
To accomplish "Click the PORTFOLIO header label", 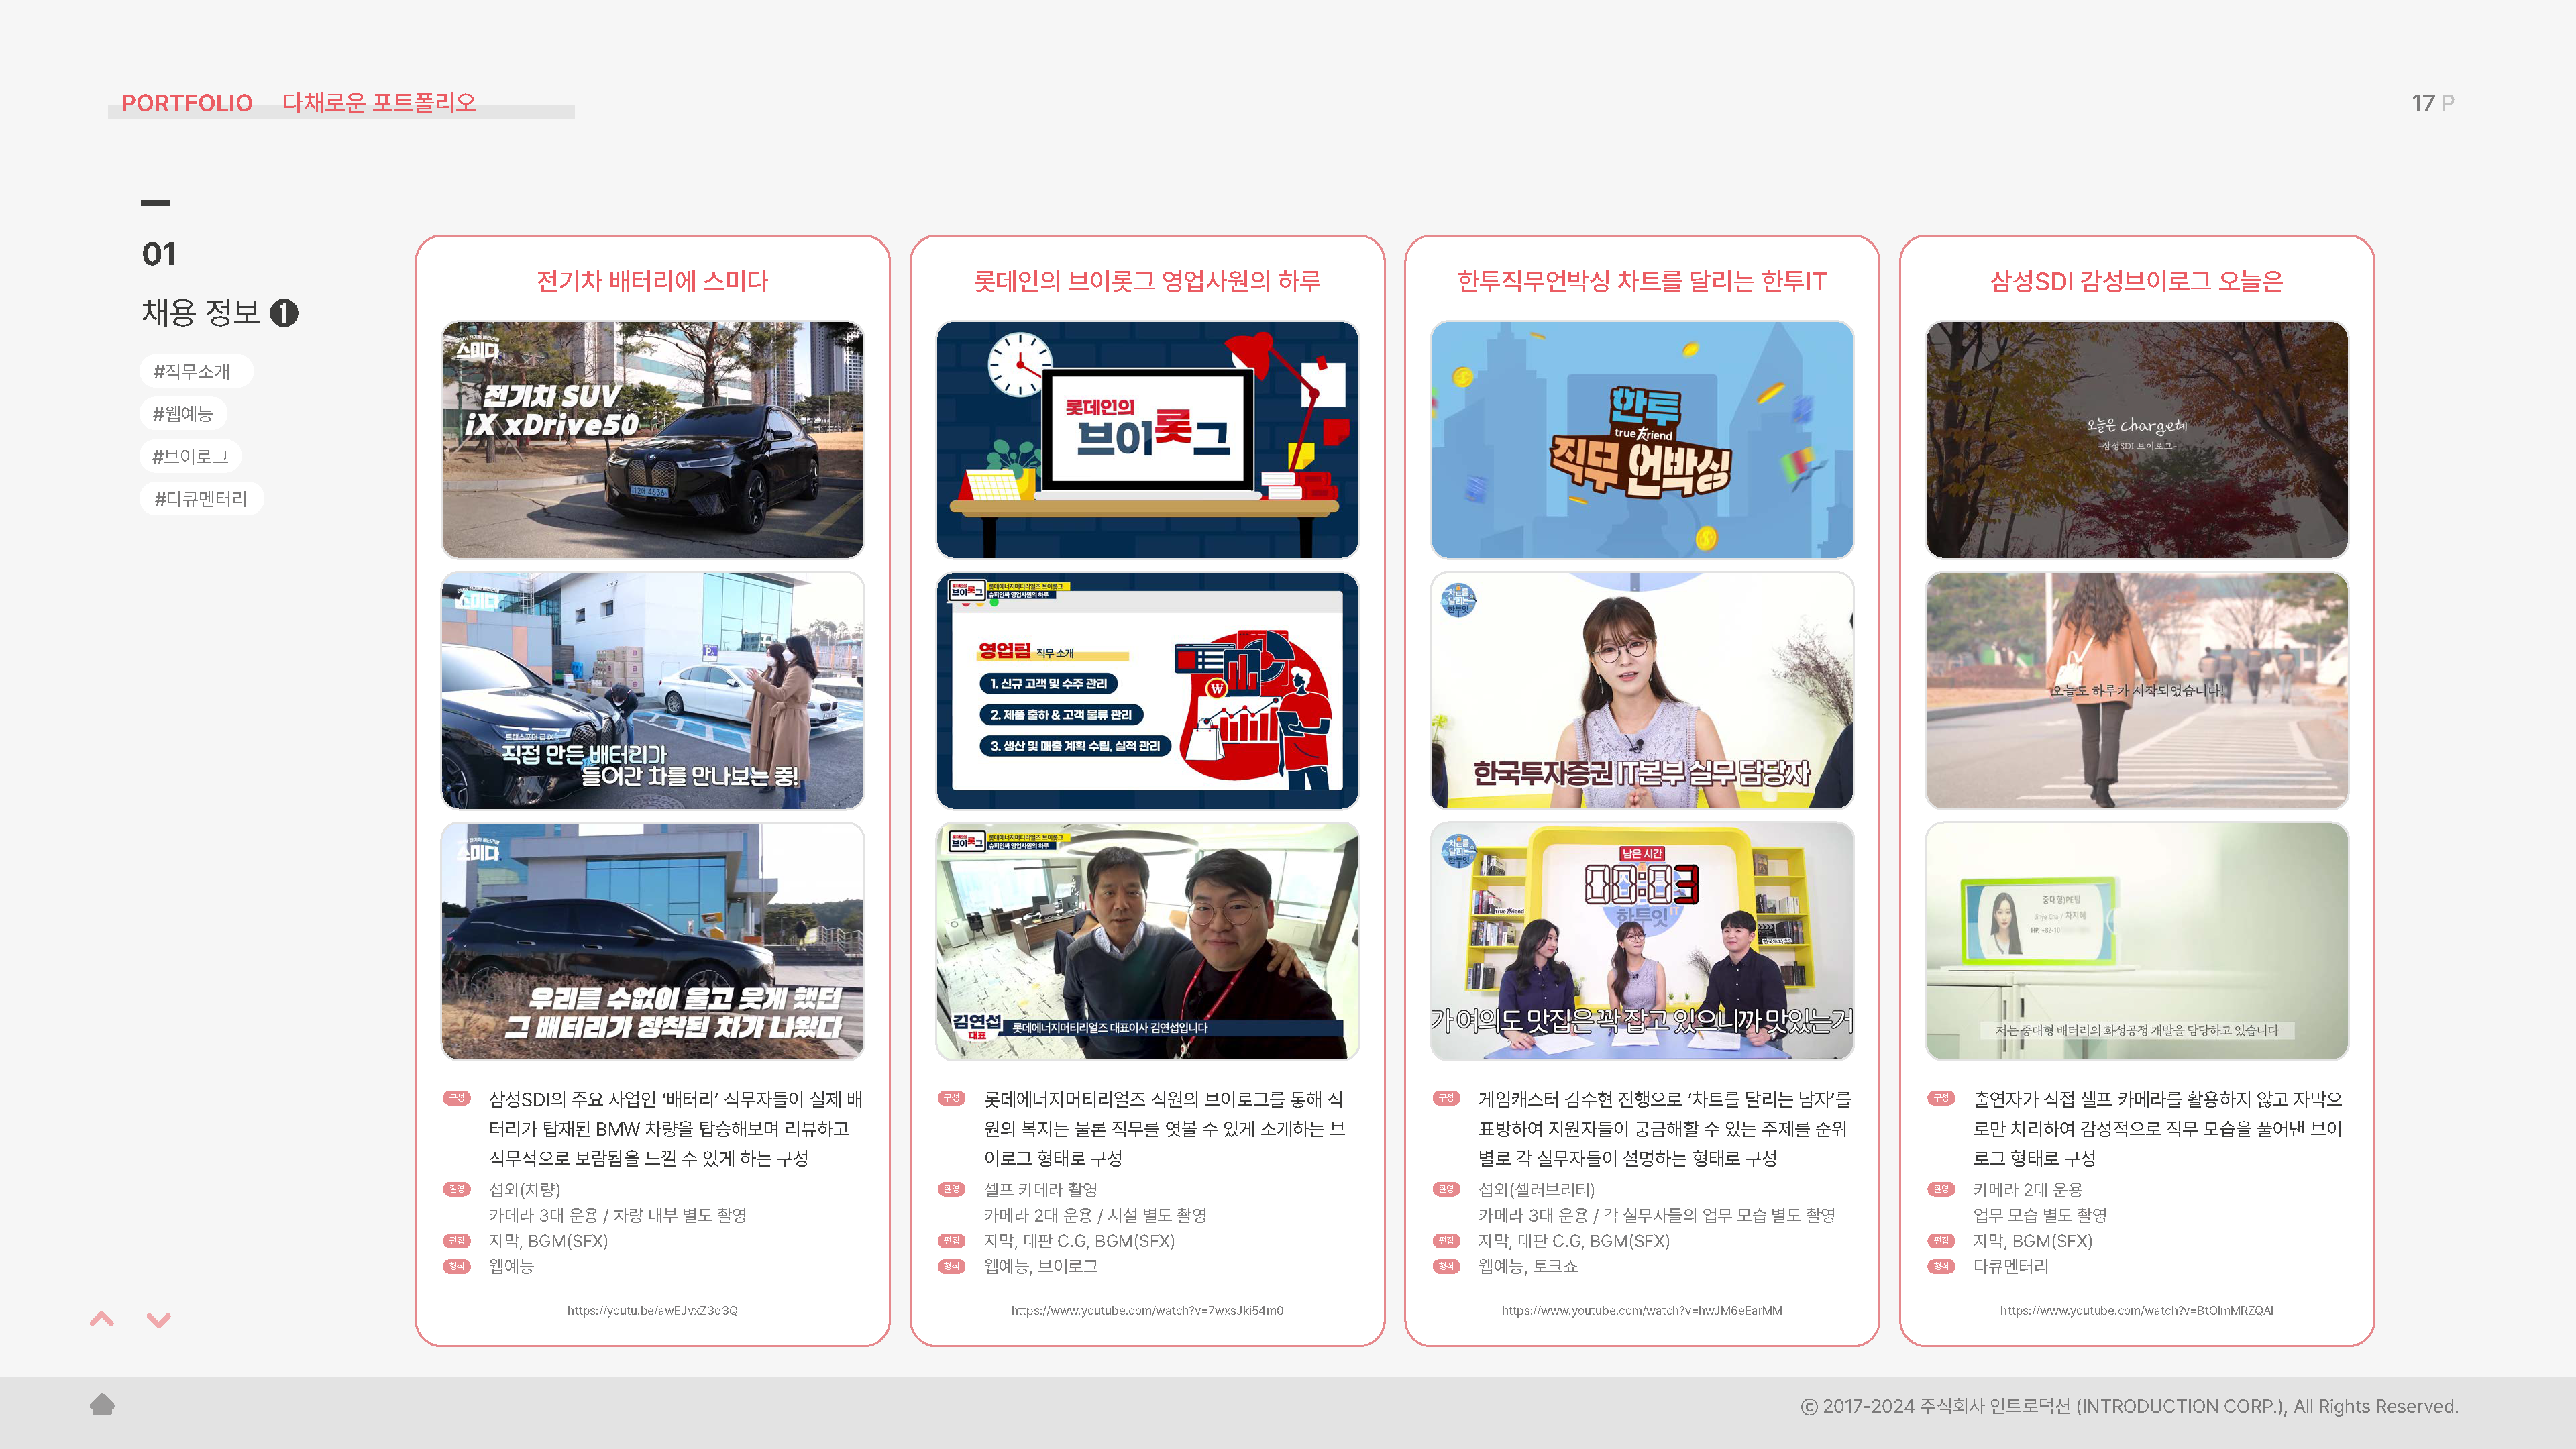I will [187, 103].
